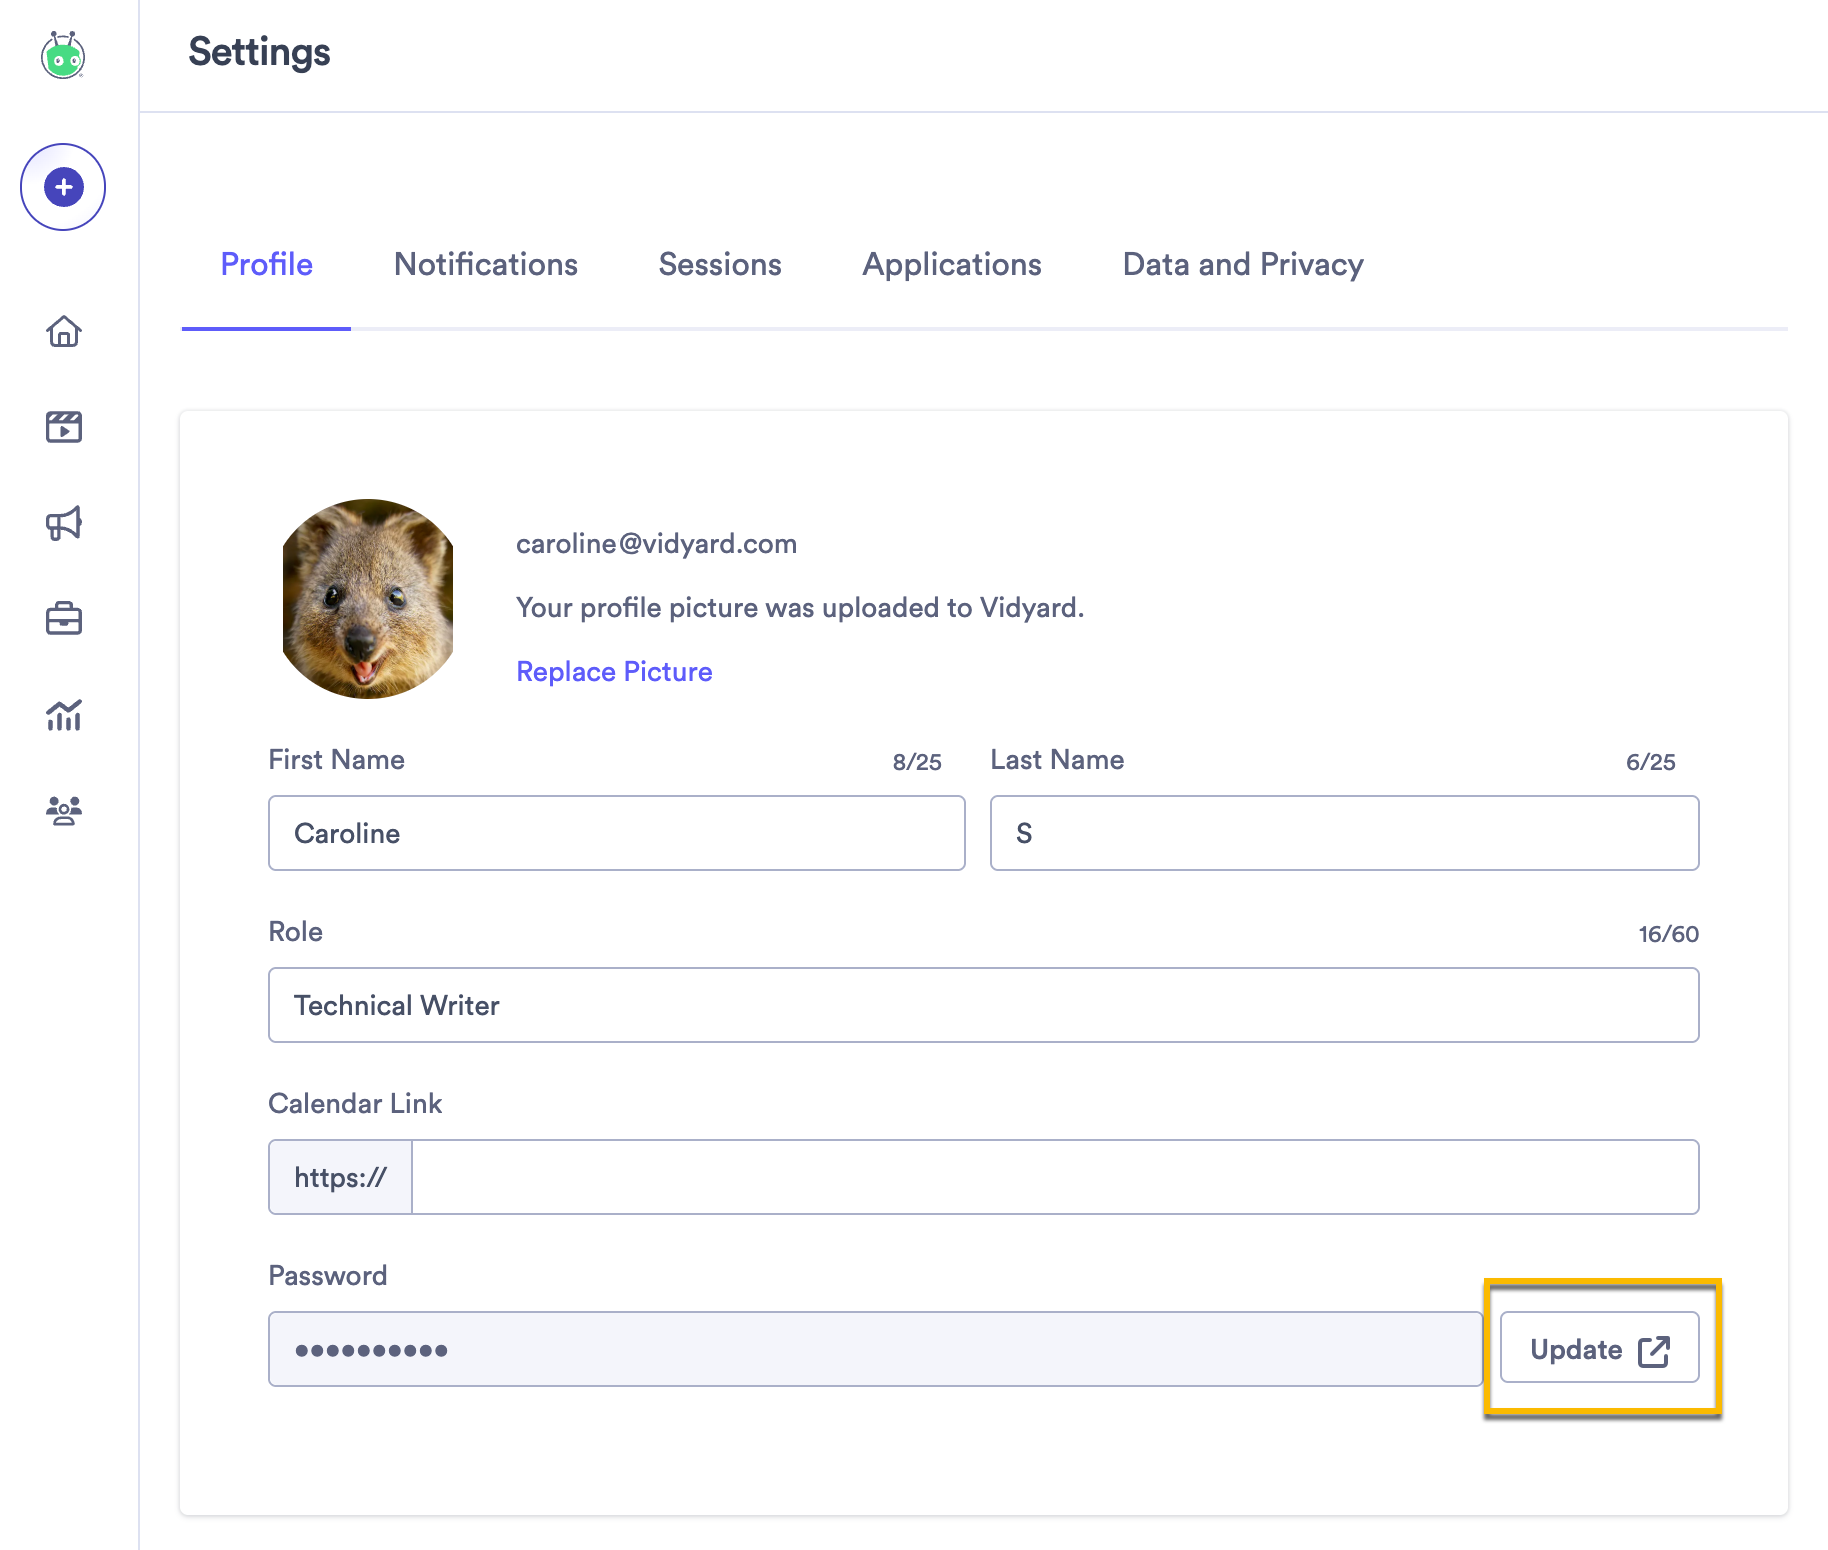Viewport: 1828px width, 1550px height.
Task: Click the megaphone sharing icon in sidebar
Action: (x=62, y=523)
